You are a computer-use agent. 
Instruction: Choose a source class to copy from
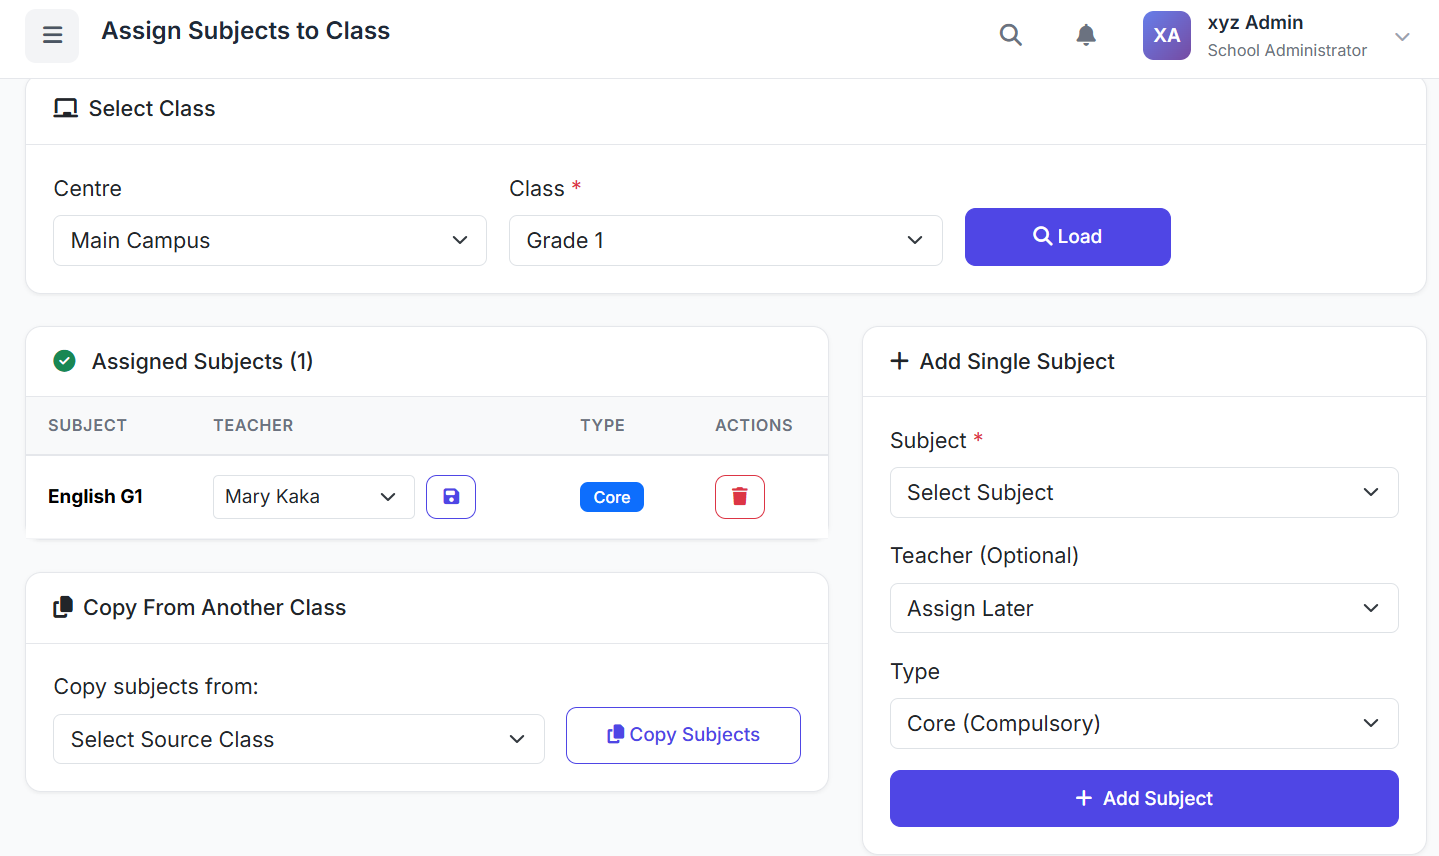[x=298, y=740]
